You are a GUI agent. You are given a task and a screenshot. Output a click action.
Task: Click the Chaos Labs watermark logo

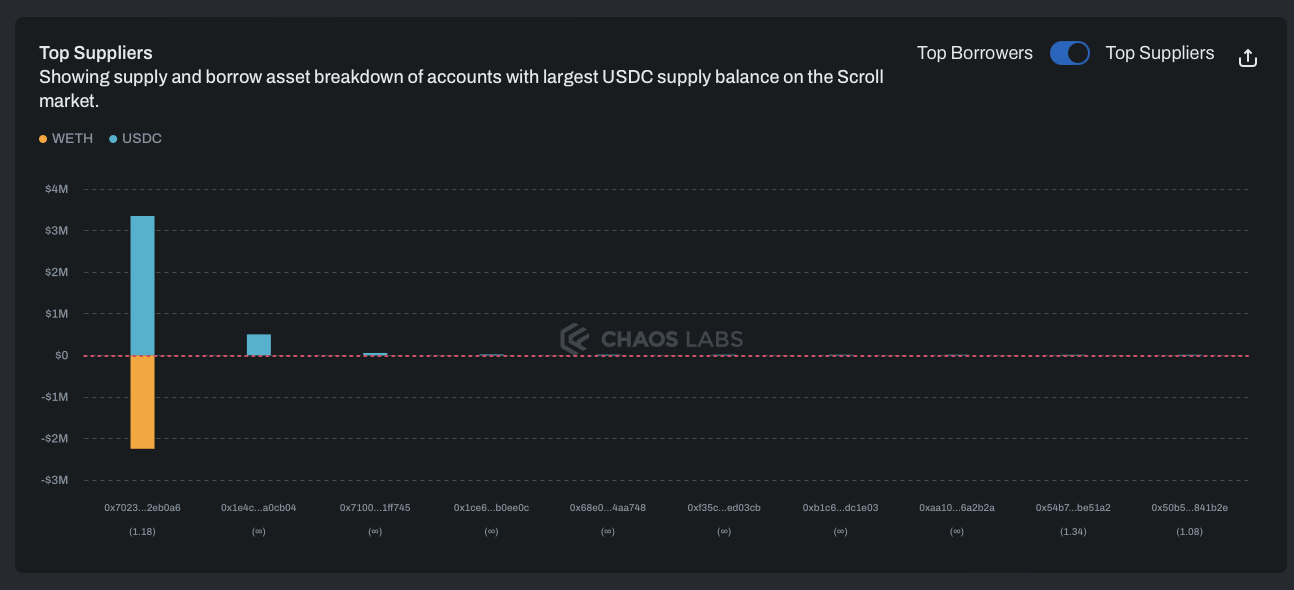coord(651,339)
